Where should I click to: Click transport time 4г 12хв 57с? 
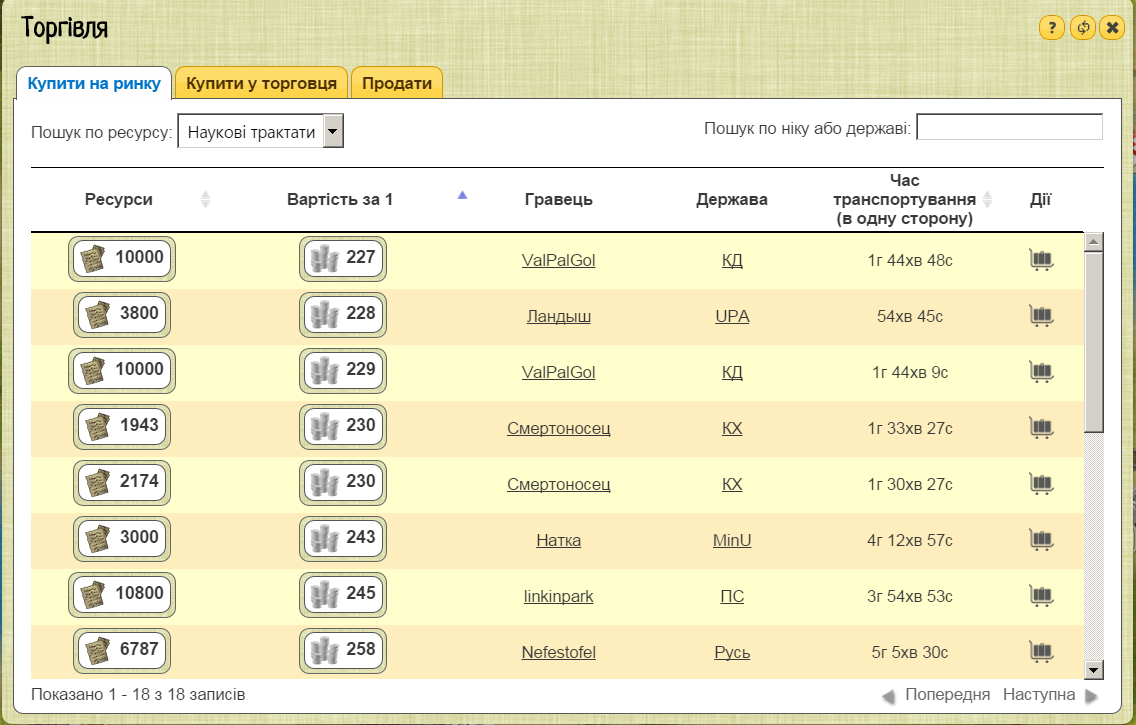point(910,540)
